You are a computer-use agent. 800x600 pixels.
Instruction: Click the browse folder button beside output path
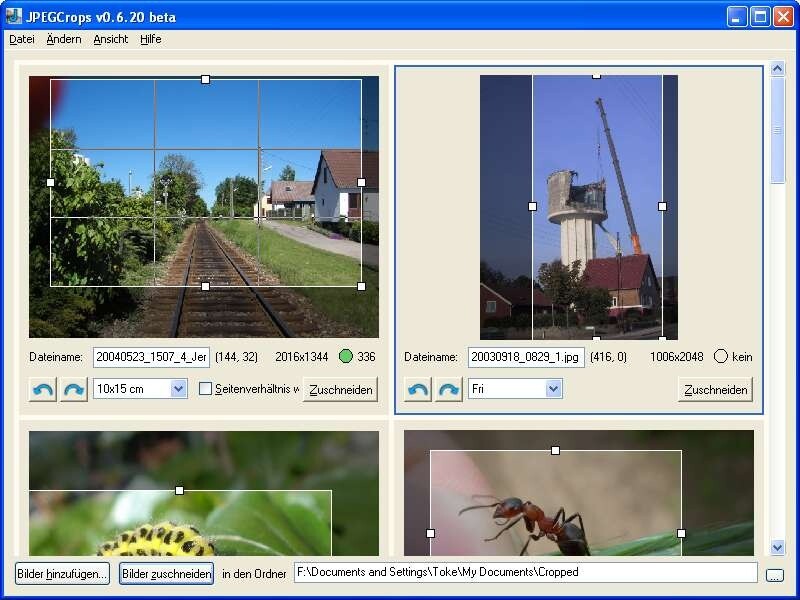pos(775,574)
